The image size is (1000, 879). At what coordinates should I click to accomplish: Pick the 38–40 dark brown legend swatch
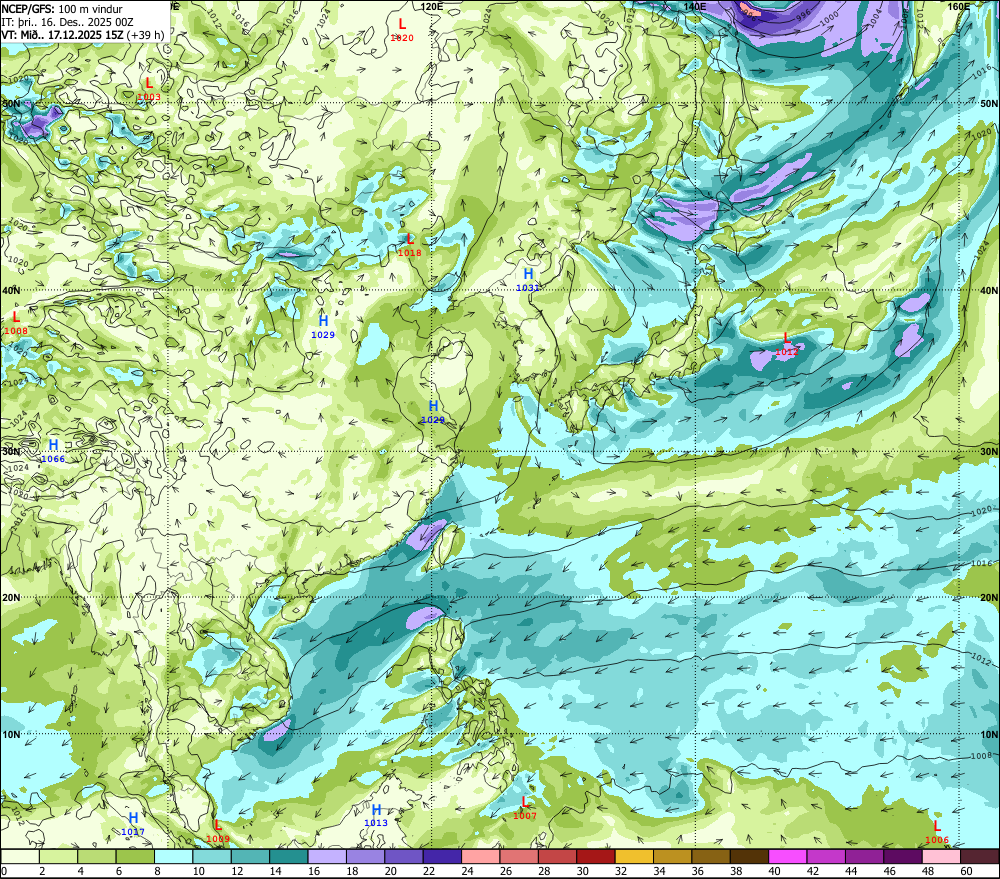749,856
